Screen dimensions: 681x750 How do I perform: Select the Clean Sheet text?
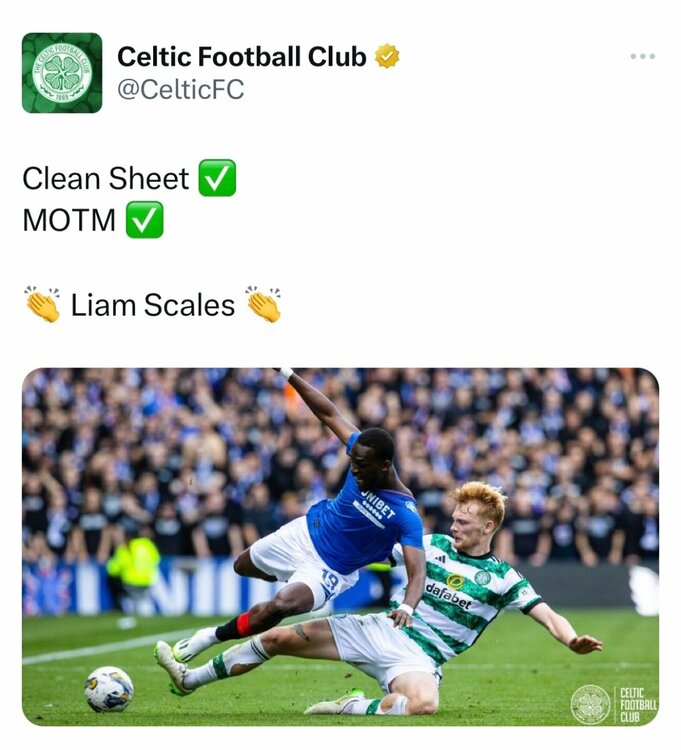click(x=106, y=178)
